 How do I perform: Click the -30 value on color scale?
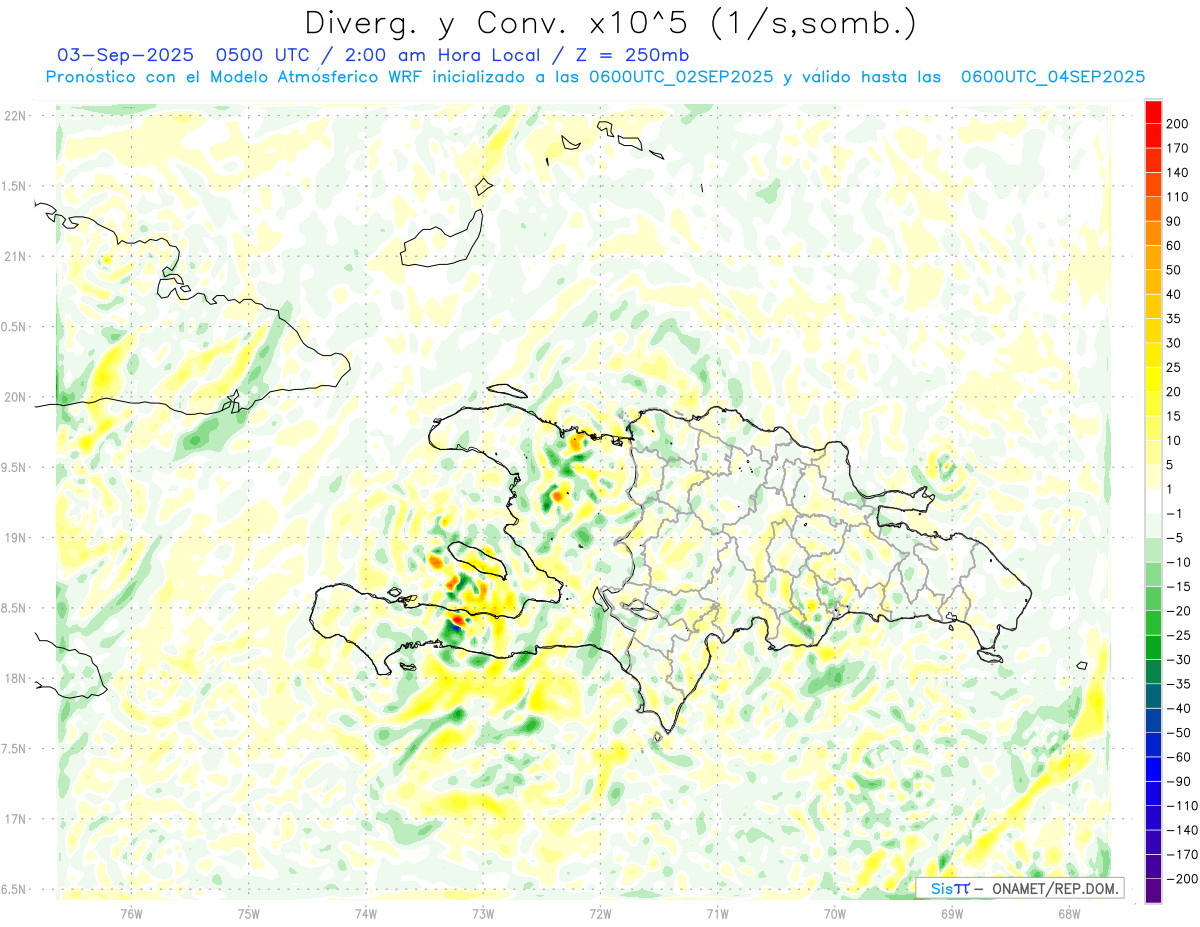(1178, 659)
